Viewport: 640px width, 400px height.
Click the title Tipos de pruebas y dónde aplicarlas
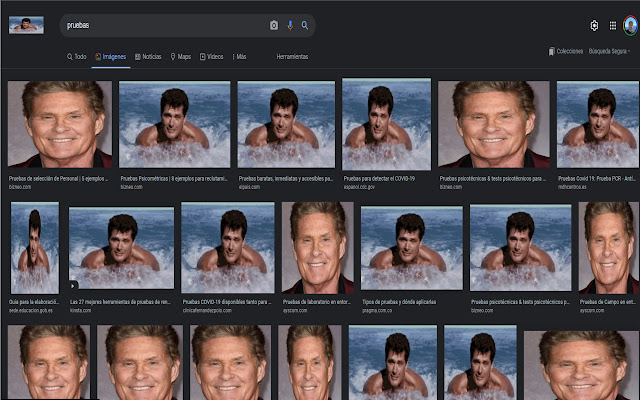pyautogui.click(x=399, y=302)
